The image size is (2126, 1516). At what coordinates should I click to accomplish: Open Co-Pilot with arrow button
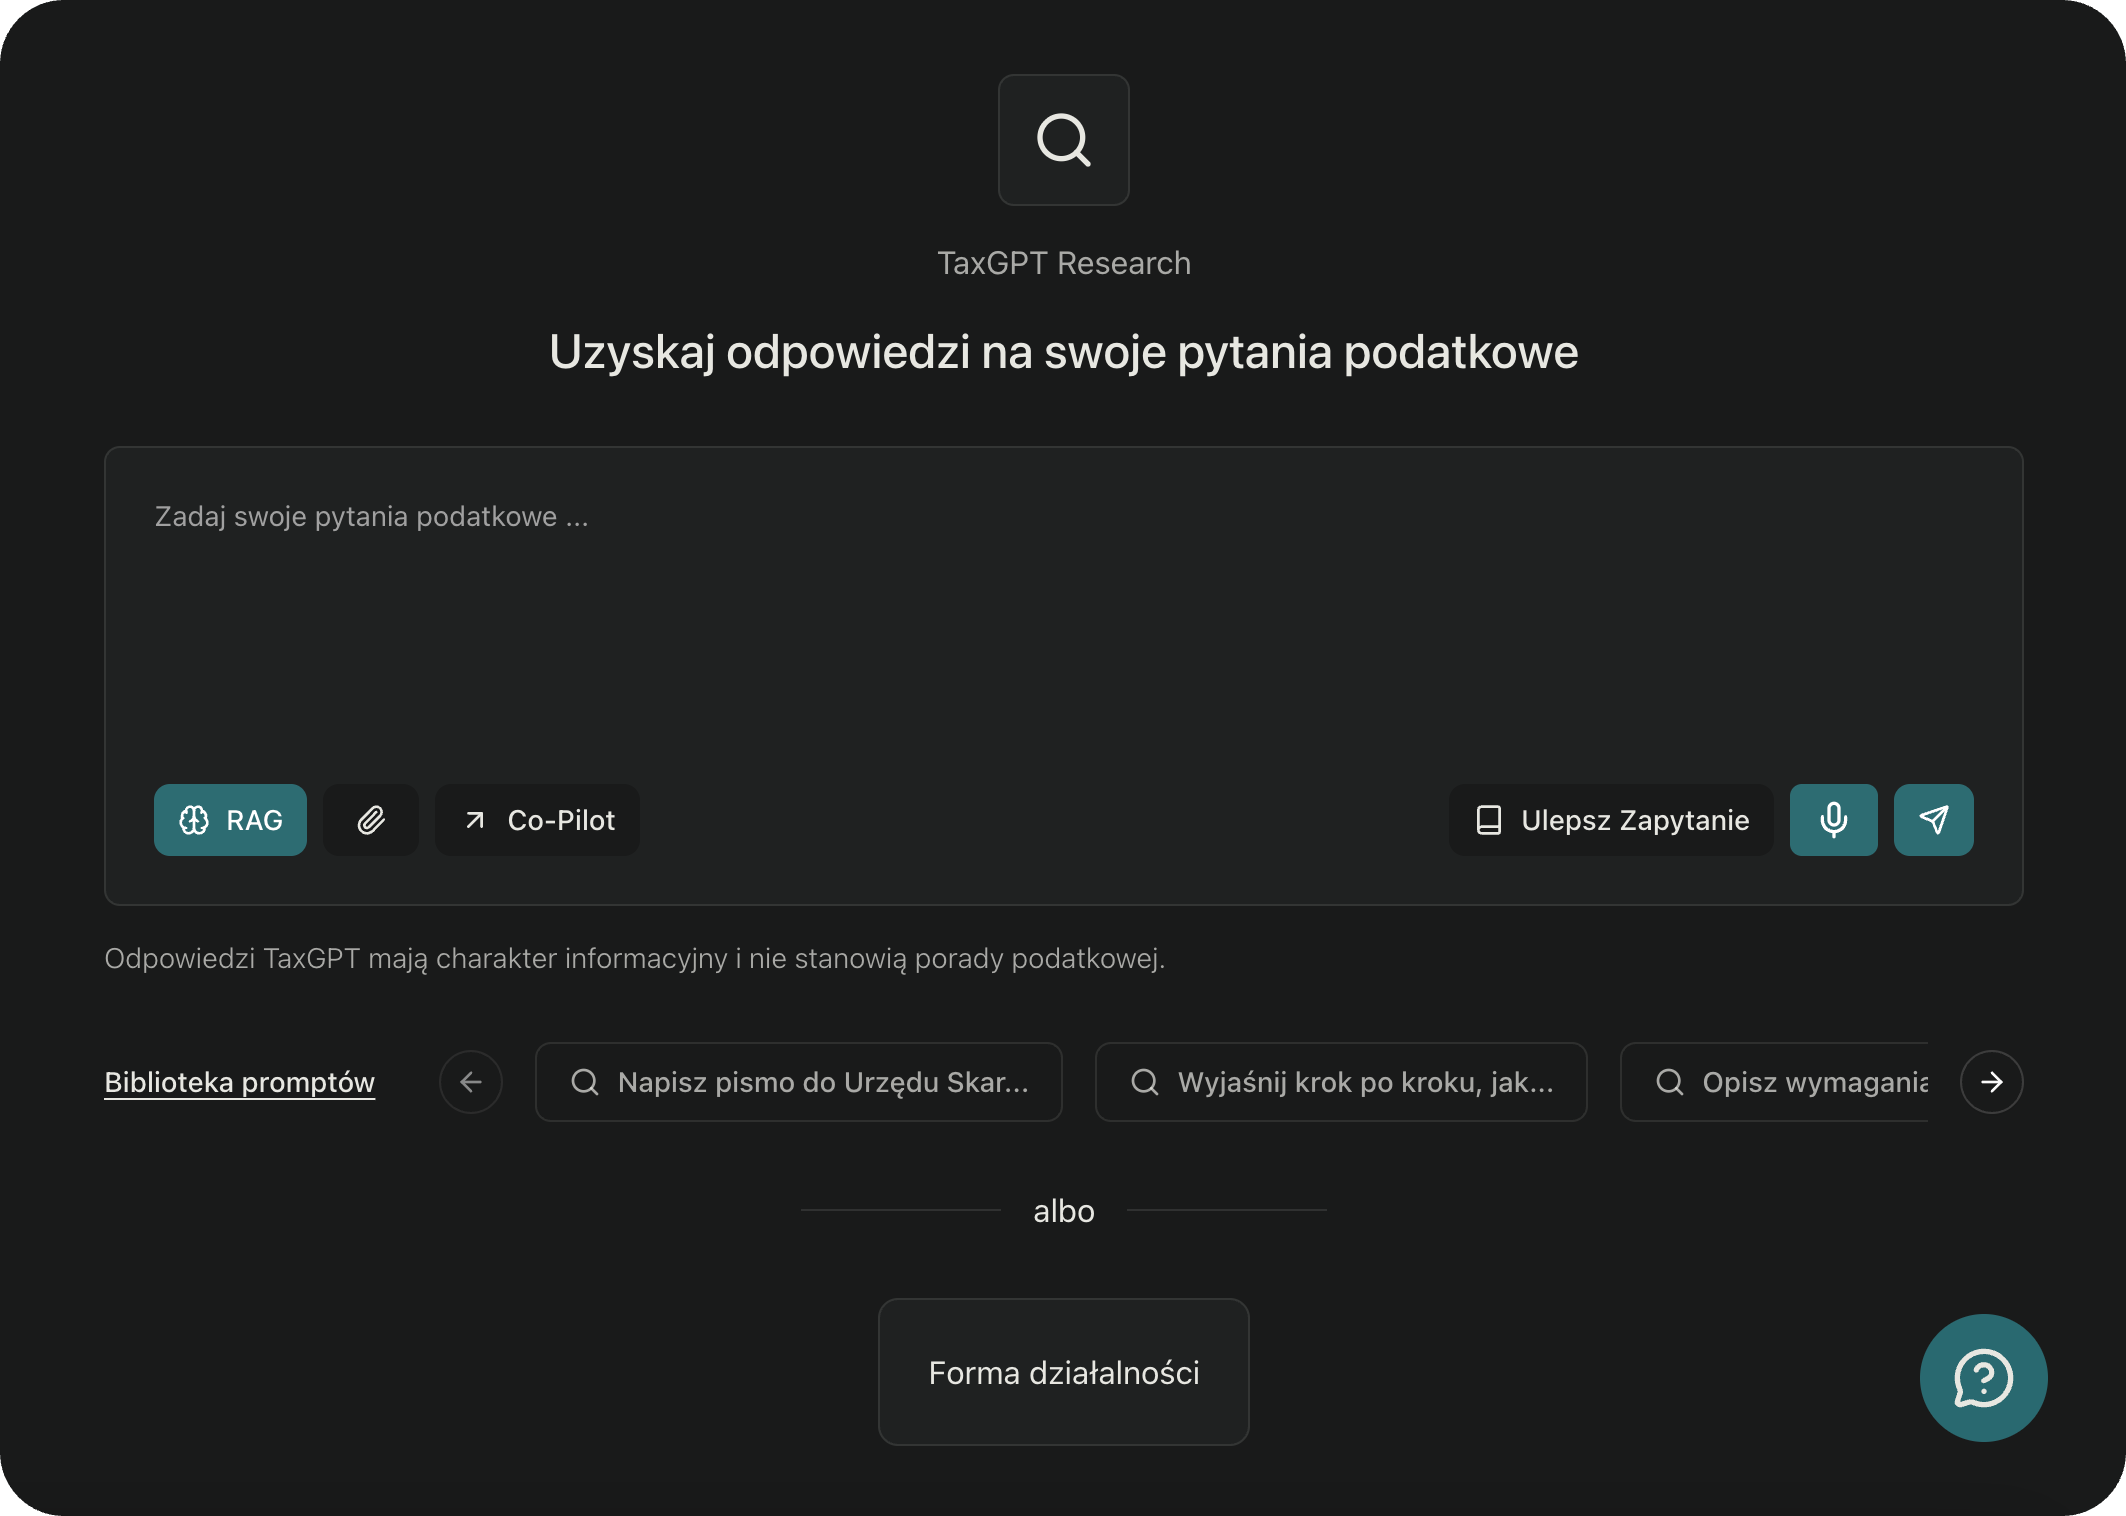click(537, 820)
